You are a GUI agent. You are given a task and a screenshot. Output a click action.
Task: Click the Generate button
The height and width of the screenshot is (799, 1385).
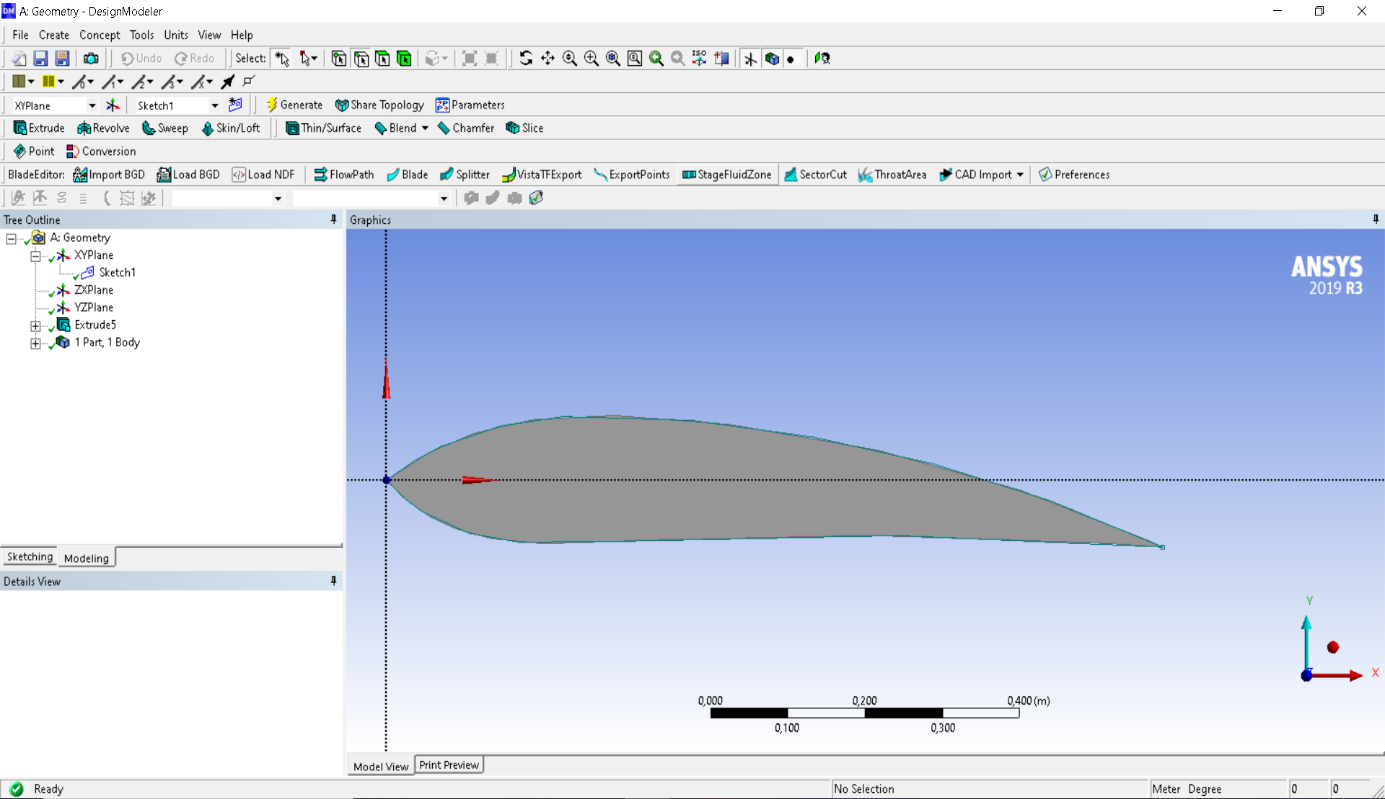coord(294,105)
